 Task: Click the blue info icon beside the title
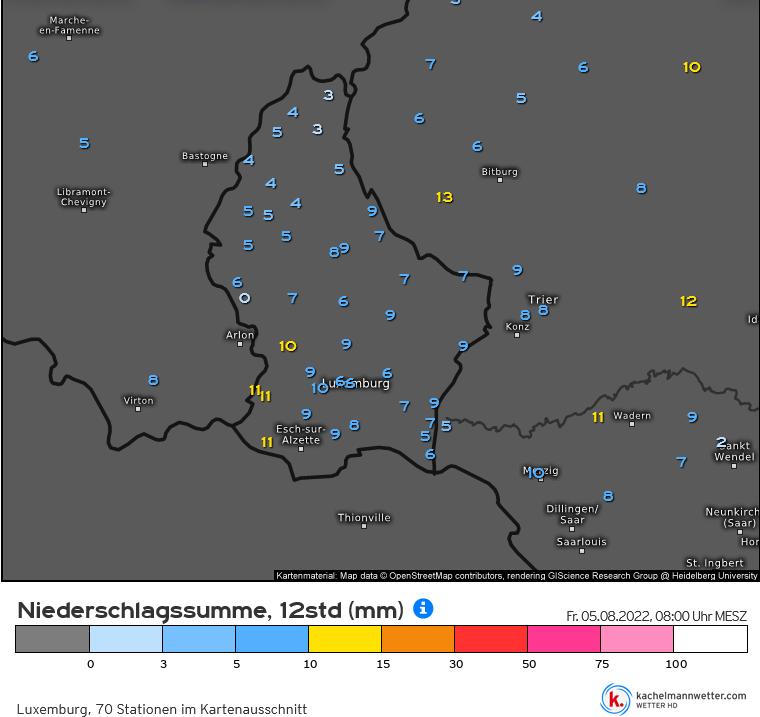pos(423,608)
